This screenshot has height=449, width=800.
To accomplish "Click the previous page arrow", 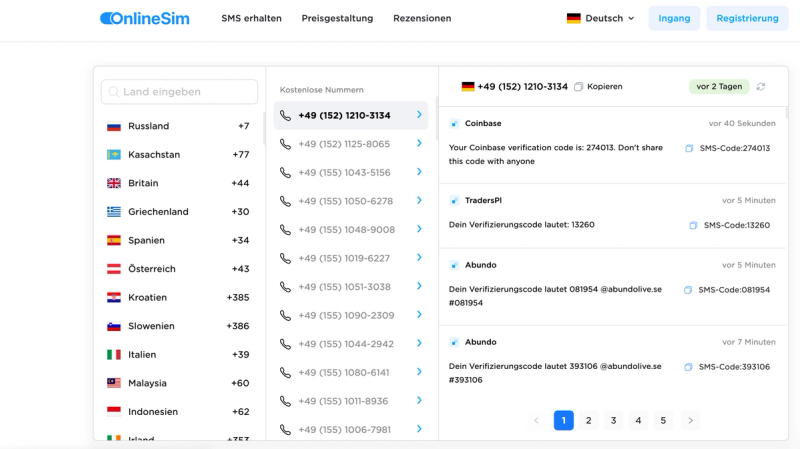I will pyautogui.click(x=536, y=420).
